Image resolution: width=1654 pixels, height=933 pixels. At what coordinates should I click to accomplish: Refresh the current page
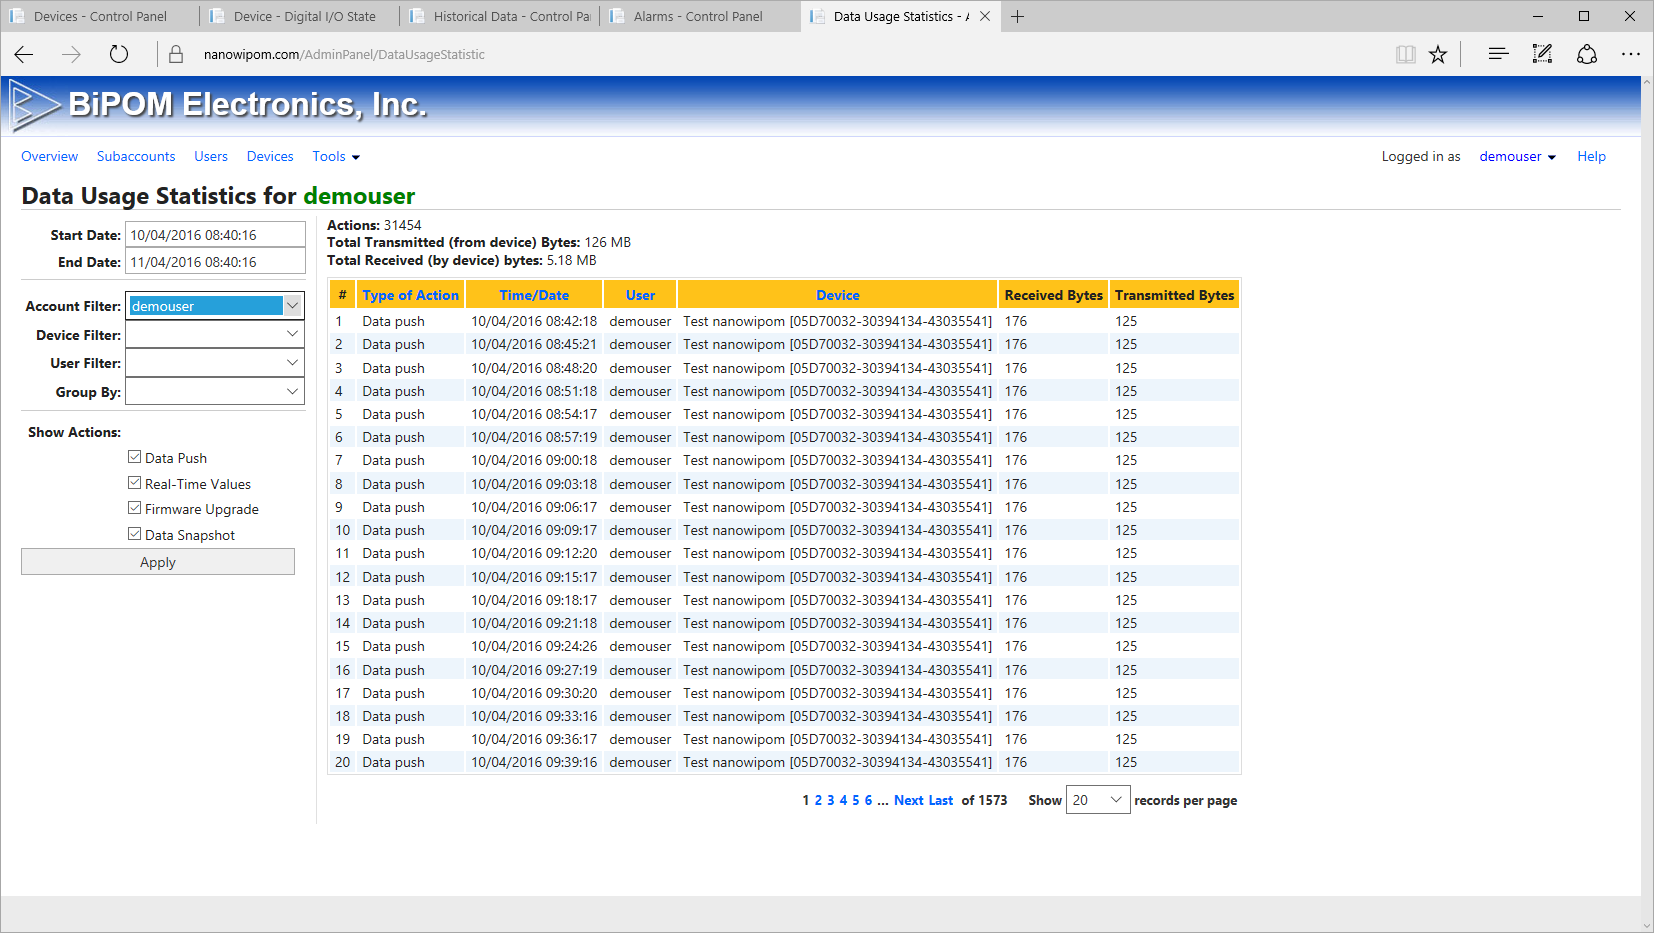point(119,54)
